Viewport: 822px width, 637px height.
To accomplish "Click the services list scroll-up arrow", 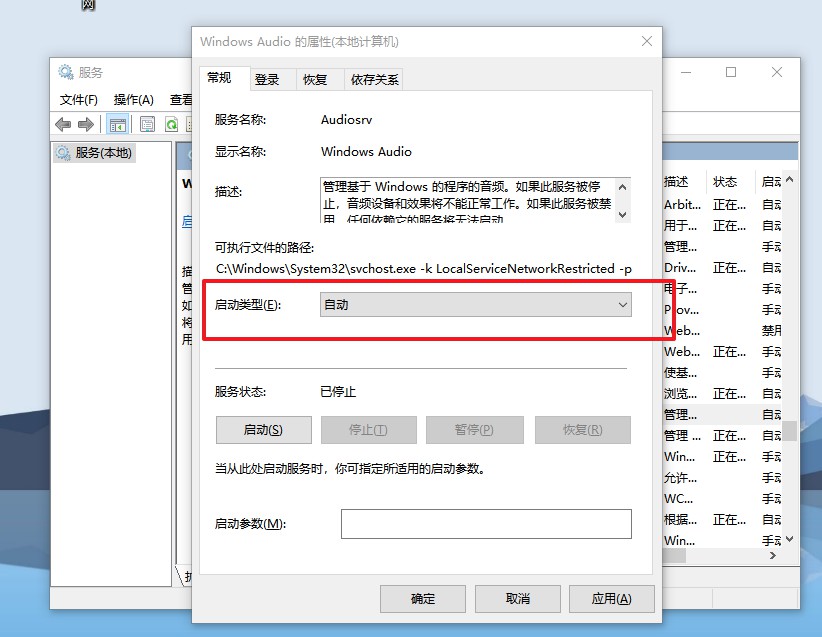I will coord(789,180).
